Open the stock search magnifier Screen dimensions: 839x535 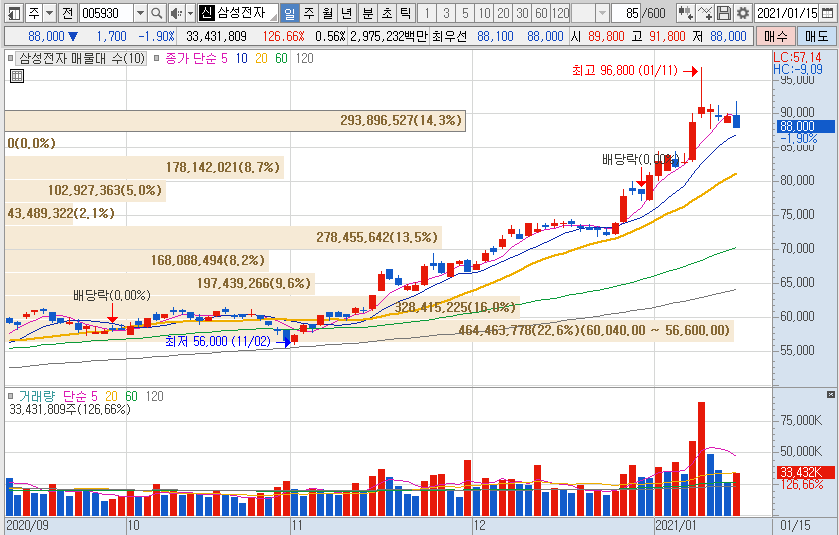(156, 13)
